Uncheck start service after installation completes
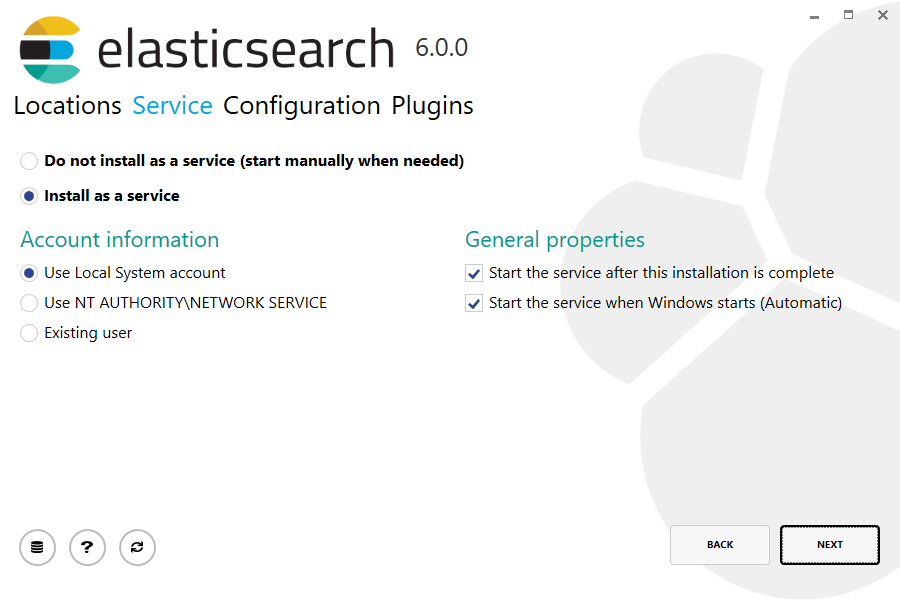Screen dimensions: 900x600 pos(474,273)
